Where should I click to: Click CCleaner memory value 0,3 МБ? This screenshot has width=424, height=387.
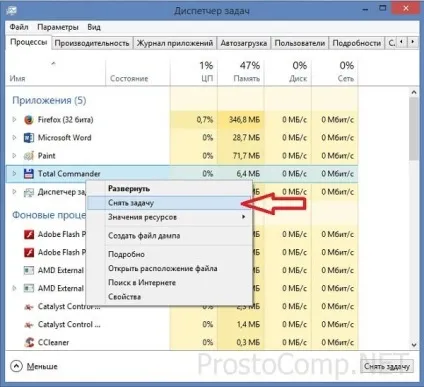pyautogui.click(x=248, y=342)
